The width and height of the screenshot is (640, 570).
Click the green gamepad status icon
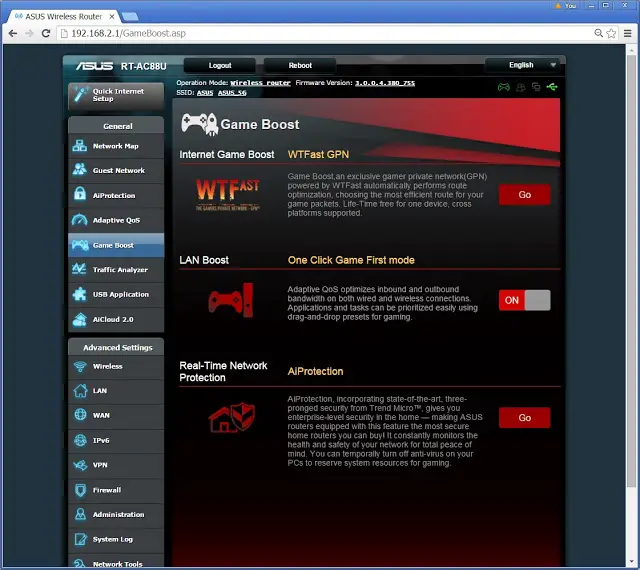point(504,87)
